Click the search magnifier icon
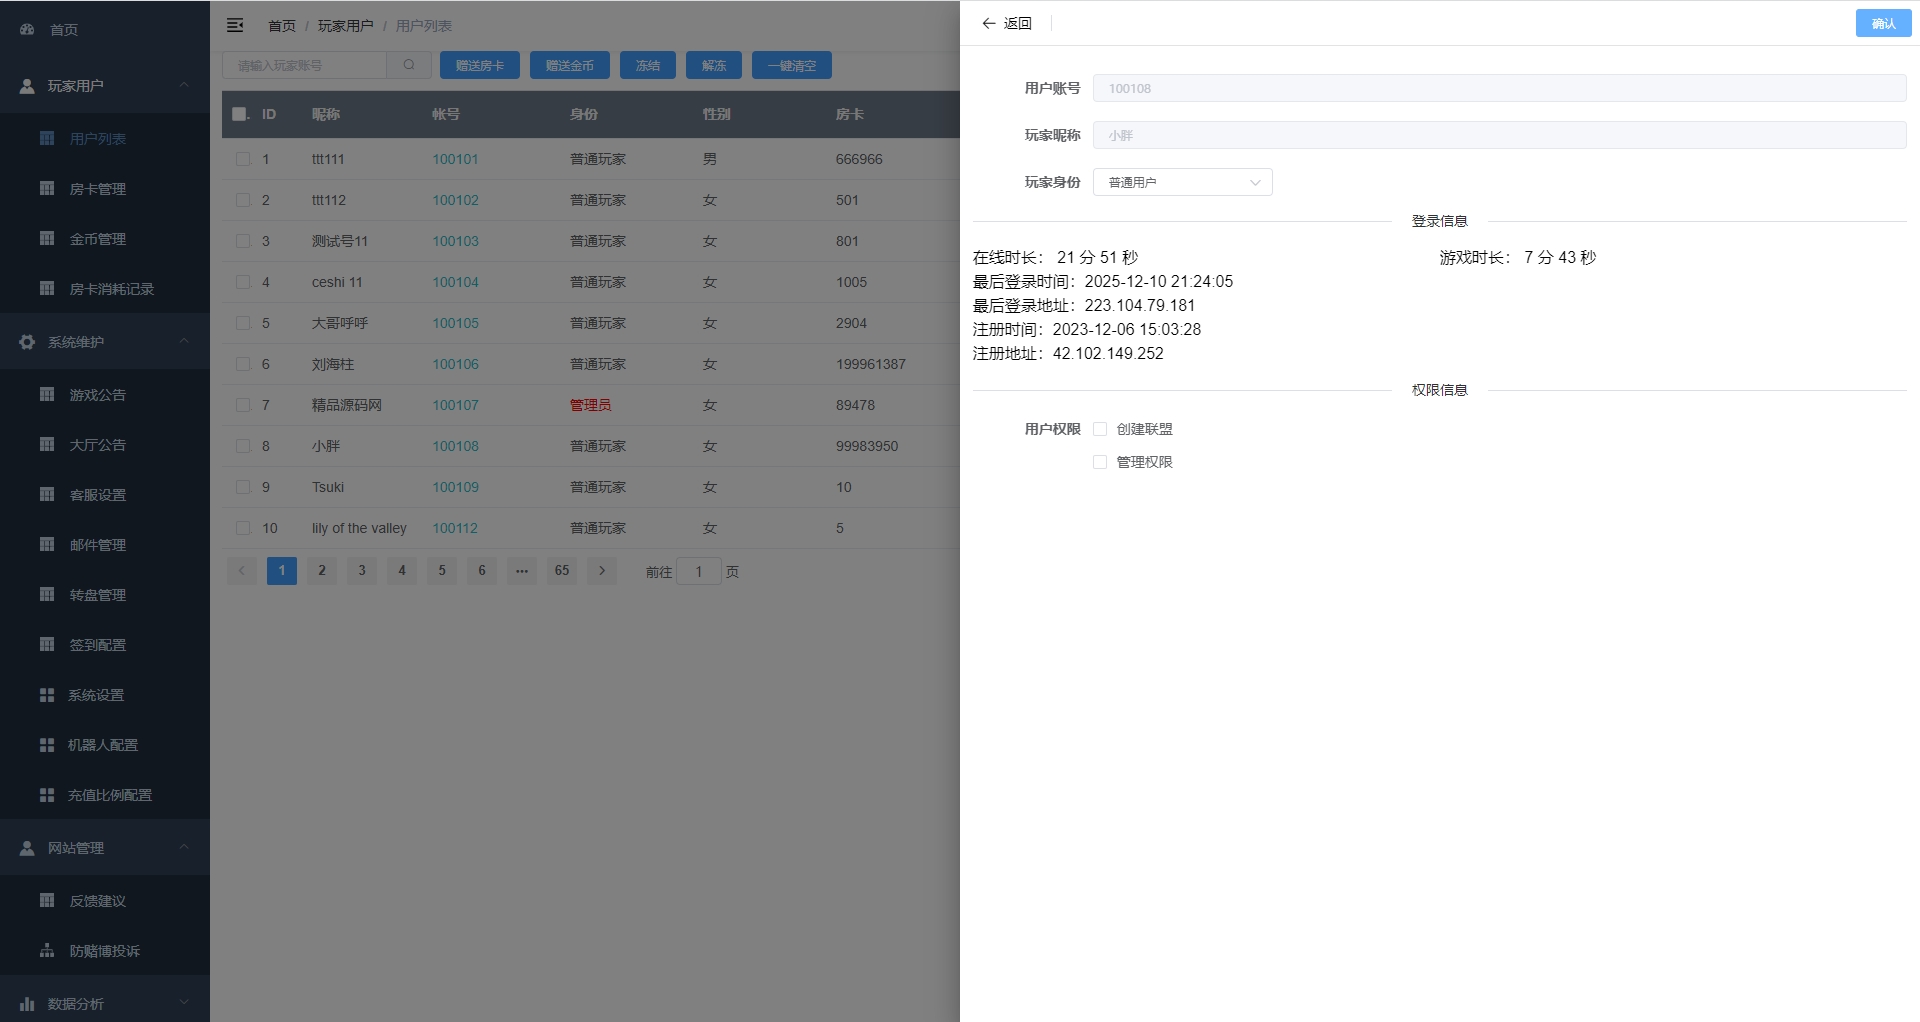This screenshot has width=1920, height=1022. (x=409, y=65)
